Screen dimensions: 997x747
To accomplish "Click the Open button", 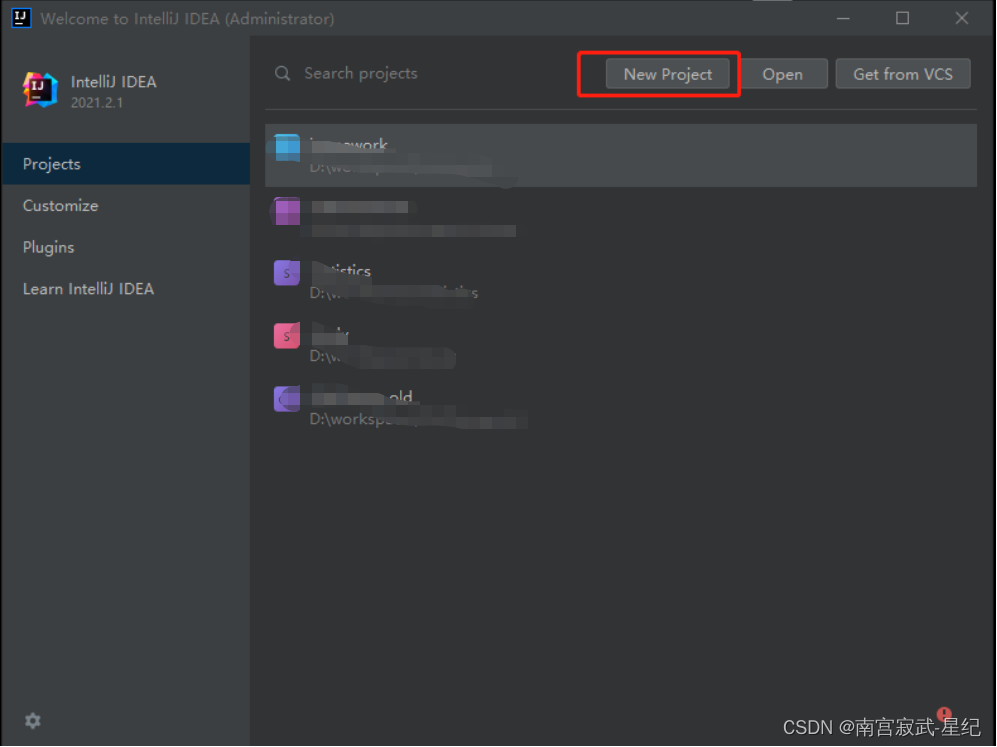I will tap(783, 74).
